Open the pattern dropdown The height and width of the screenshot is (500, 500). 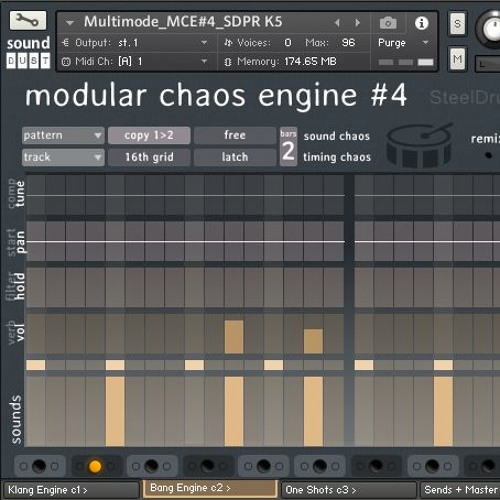coord(63,135)
